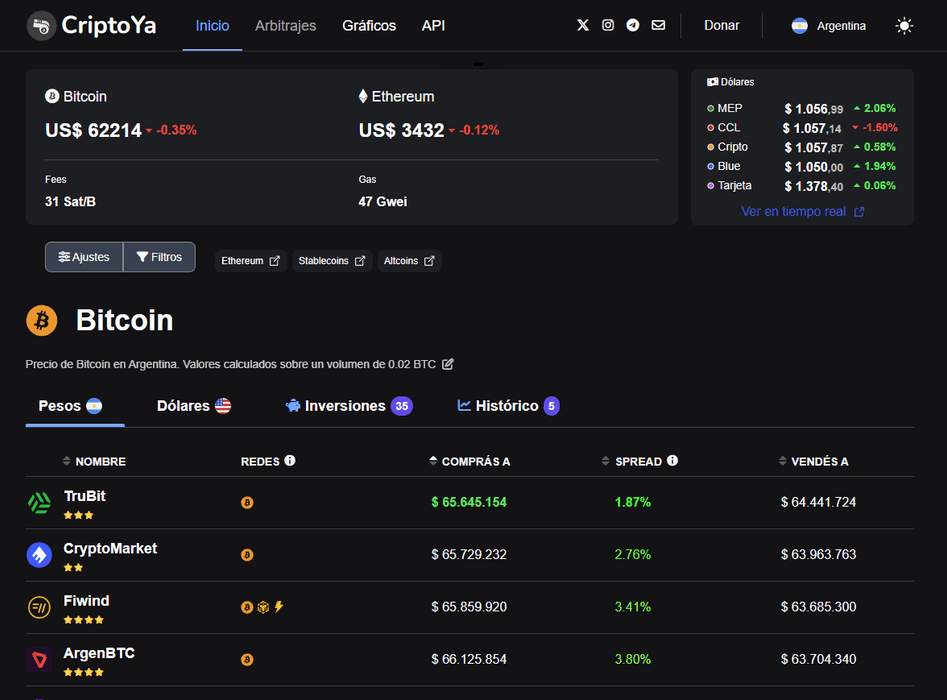The height and width of the screenshot is (700, 947).
Task: Open the Arbitrajes page
Action: 286,26
